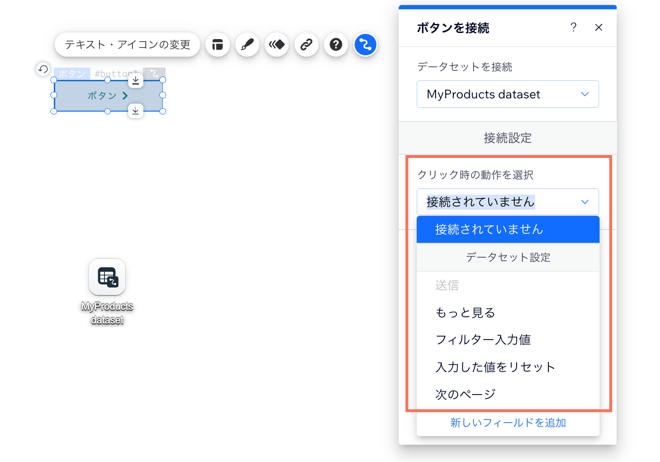Select 次のページ option
This screenshot has width=660, height=462.
point(508,394)
